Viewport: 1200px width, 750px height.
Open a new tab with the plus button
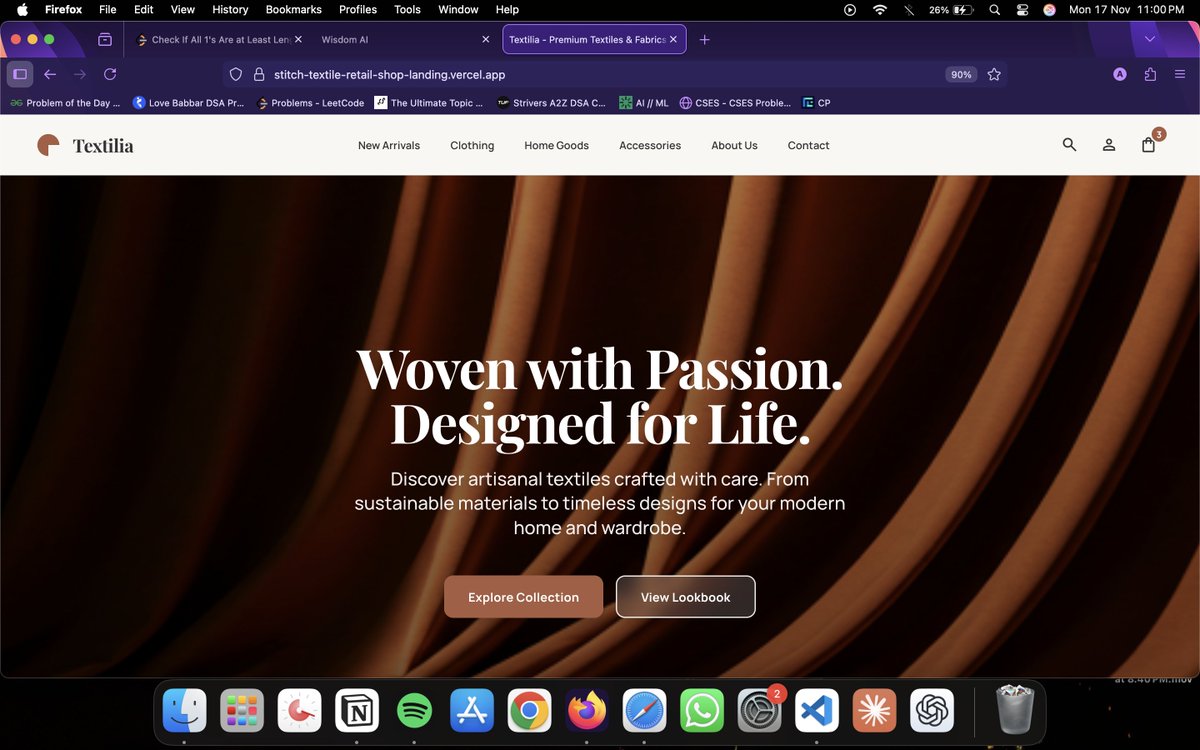pos(705,40)
